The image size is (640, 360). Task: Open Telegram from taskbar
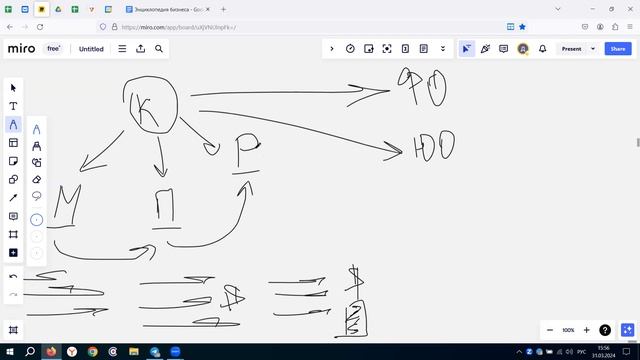pyautogui.click(x=155, y=351)
